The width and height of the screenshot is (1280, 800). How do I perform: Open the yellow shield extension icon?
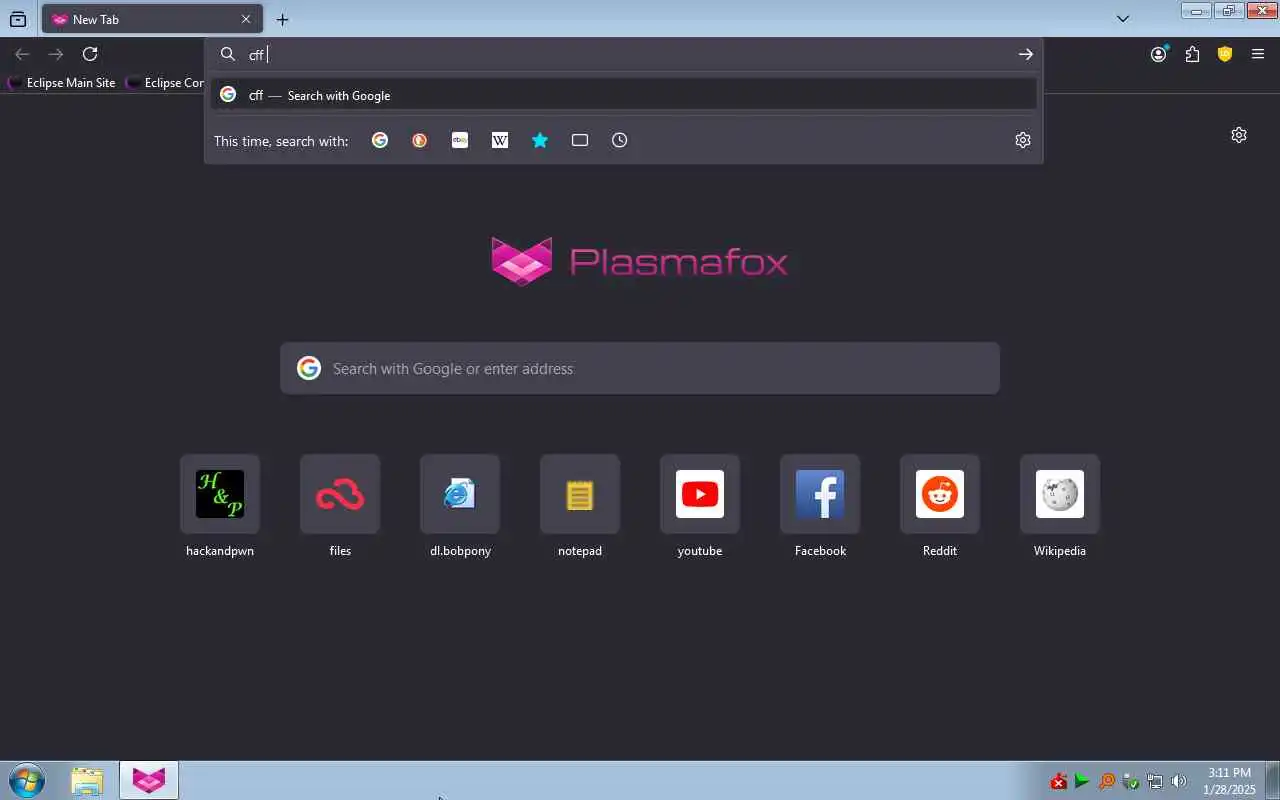(x=1225, y=54)
